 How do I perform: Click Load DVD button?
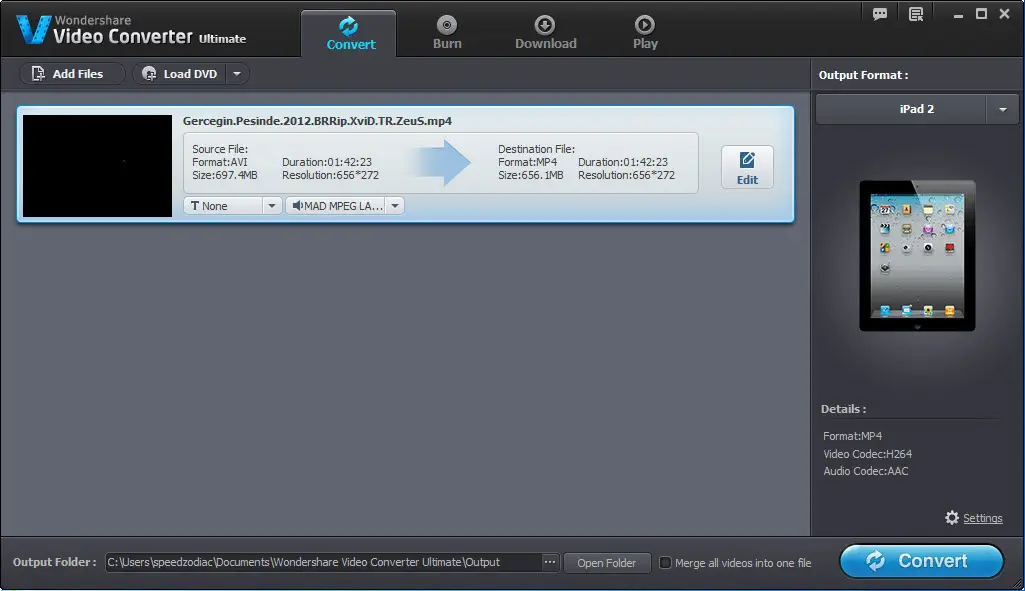[180, 74]
